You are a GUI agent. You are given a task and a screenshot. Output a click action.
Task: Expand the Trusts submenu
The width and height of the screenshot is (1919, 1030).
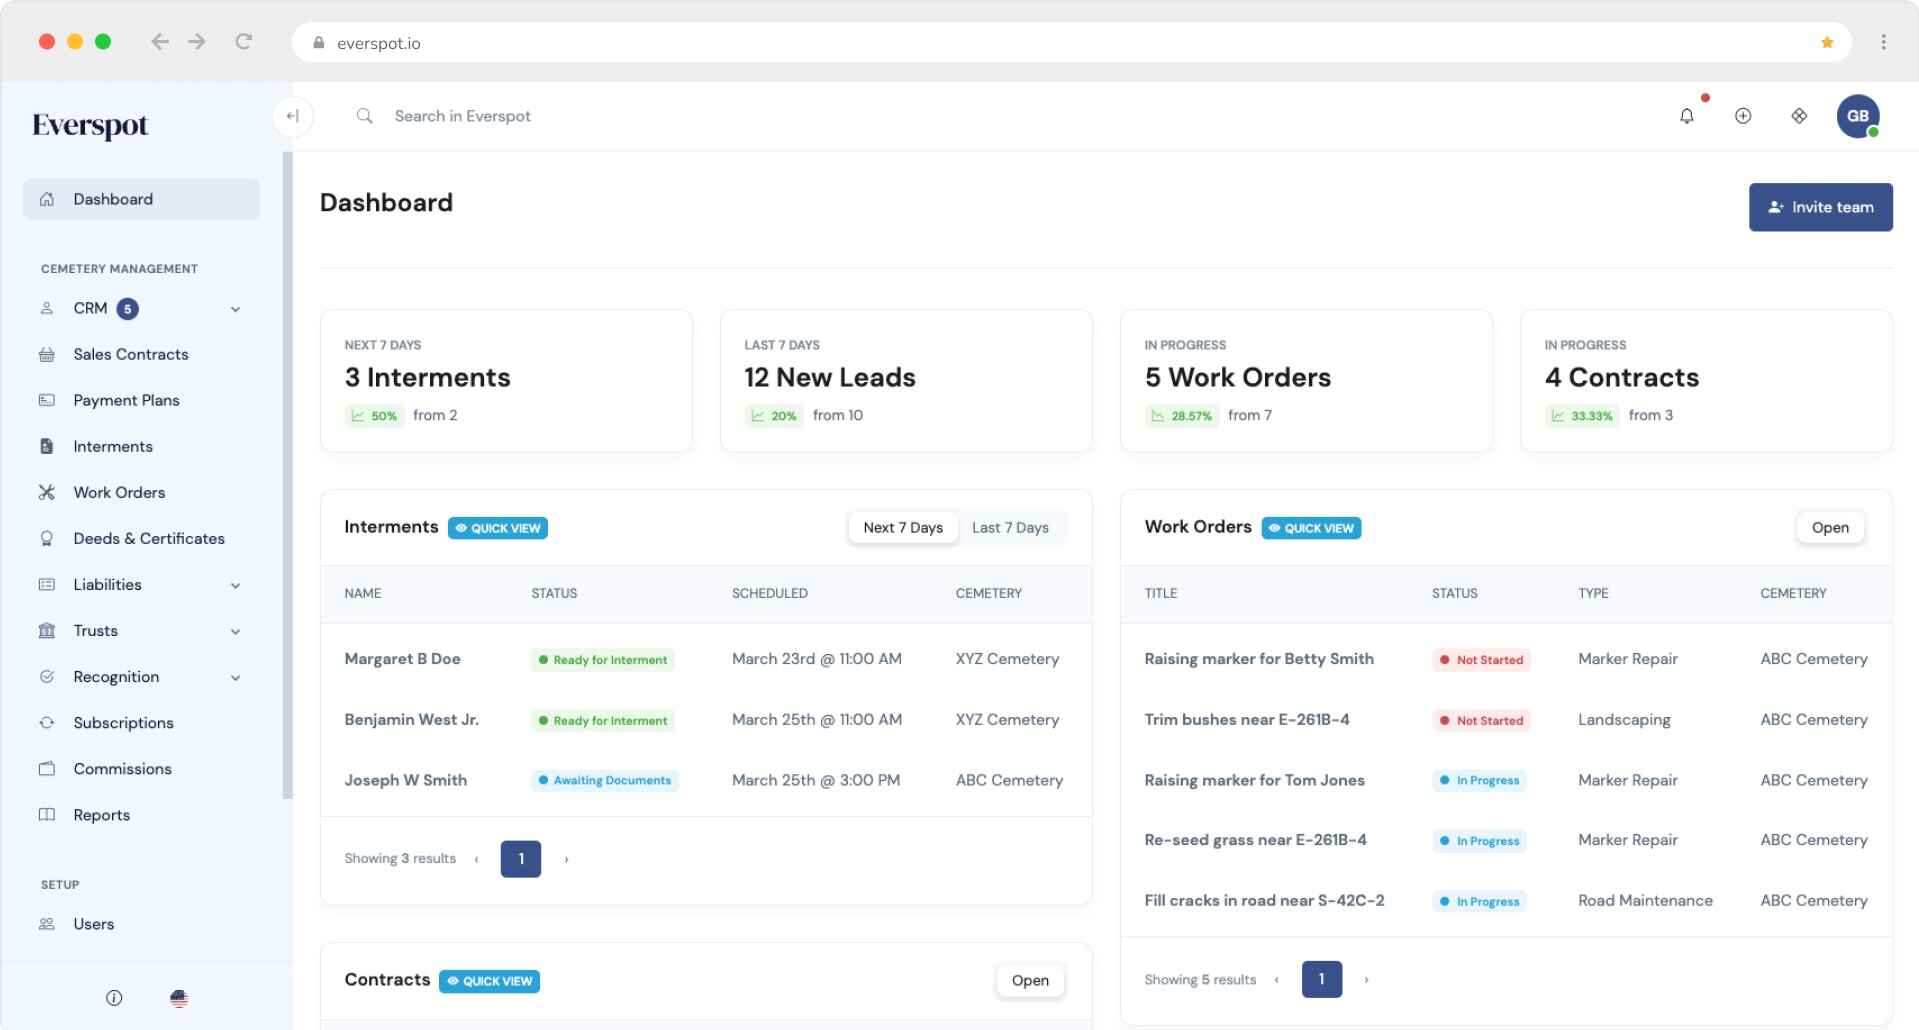[235, 631]
